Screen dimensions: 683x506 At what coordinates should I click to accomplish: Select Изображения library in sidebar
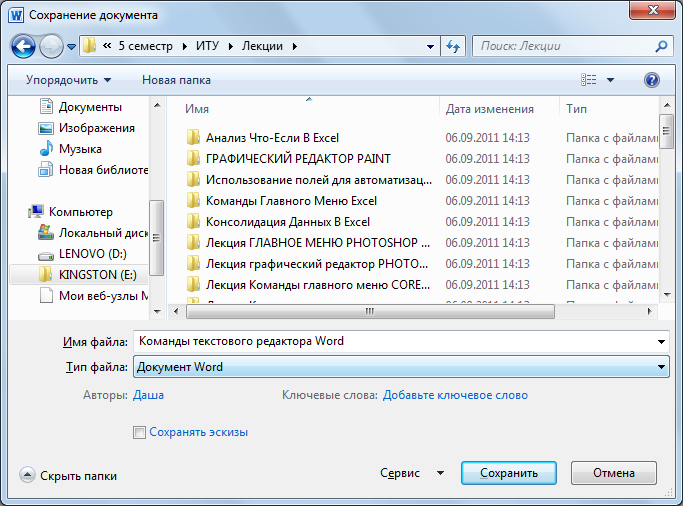86,128
